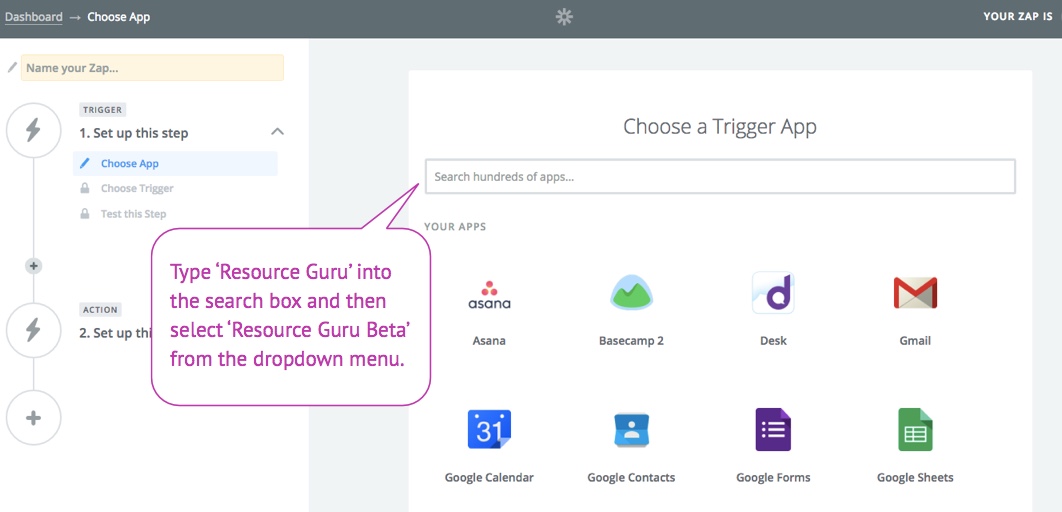Add a step between trigger and action

[x=33, y=265]
